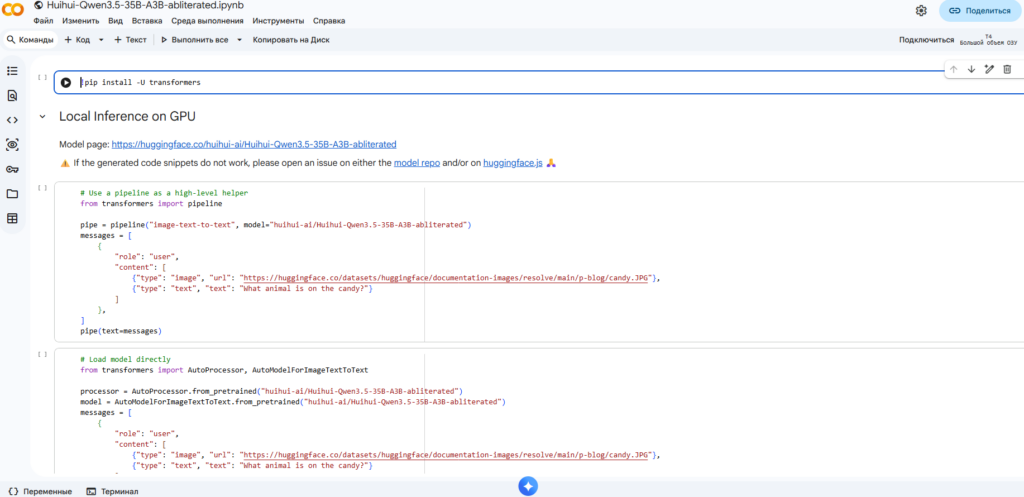Click the brackets of the pipeline helper cell
This screenshot has height=497, width=1024.
tap(42, 188)
